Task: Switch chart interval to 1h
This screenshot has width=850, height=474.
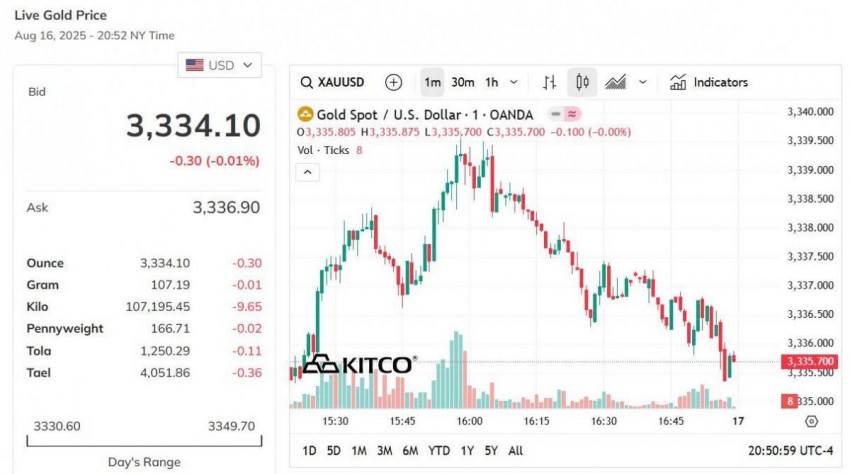Action: point(491,82)
